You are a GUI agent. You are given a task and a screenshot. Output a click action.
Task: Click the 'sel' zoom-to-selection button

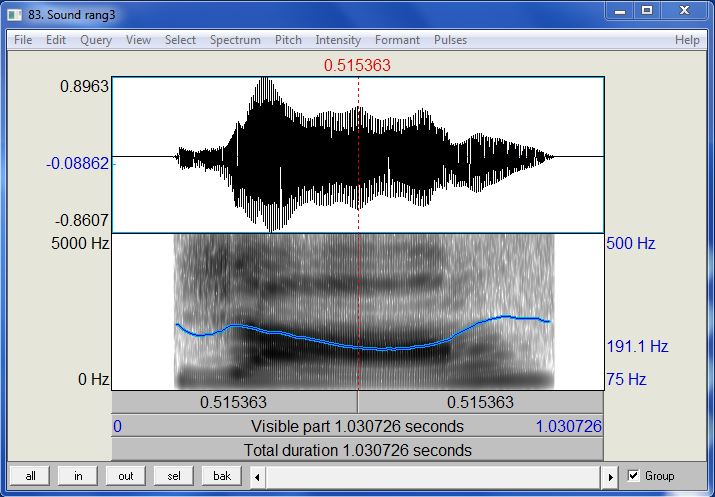tap(174, 476)
